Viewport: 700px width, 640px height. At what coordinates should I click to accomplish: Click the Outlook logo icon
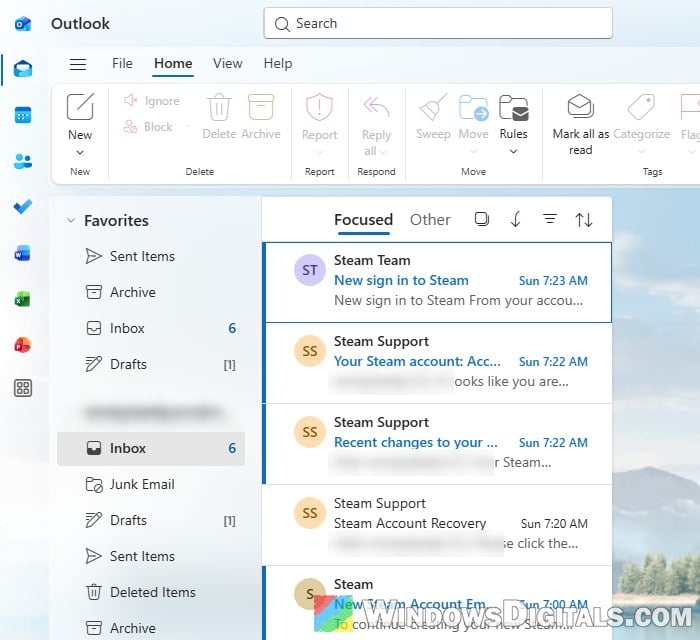(x=23, y=23)
